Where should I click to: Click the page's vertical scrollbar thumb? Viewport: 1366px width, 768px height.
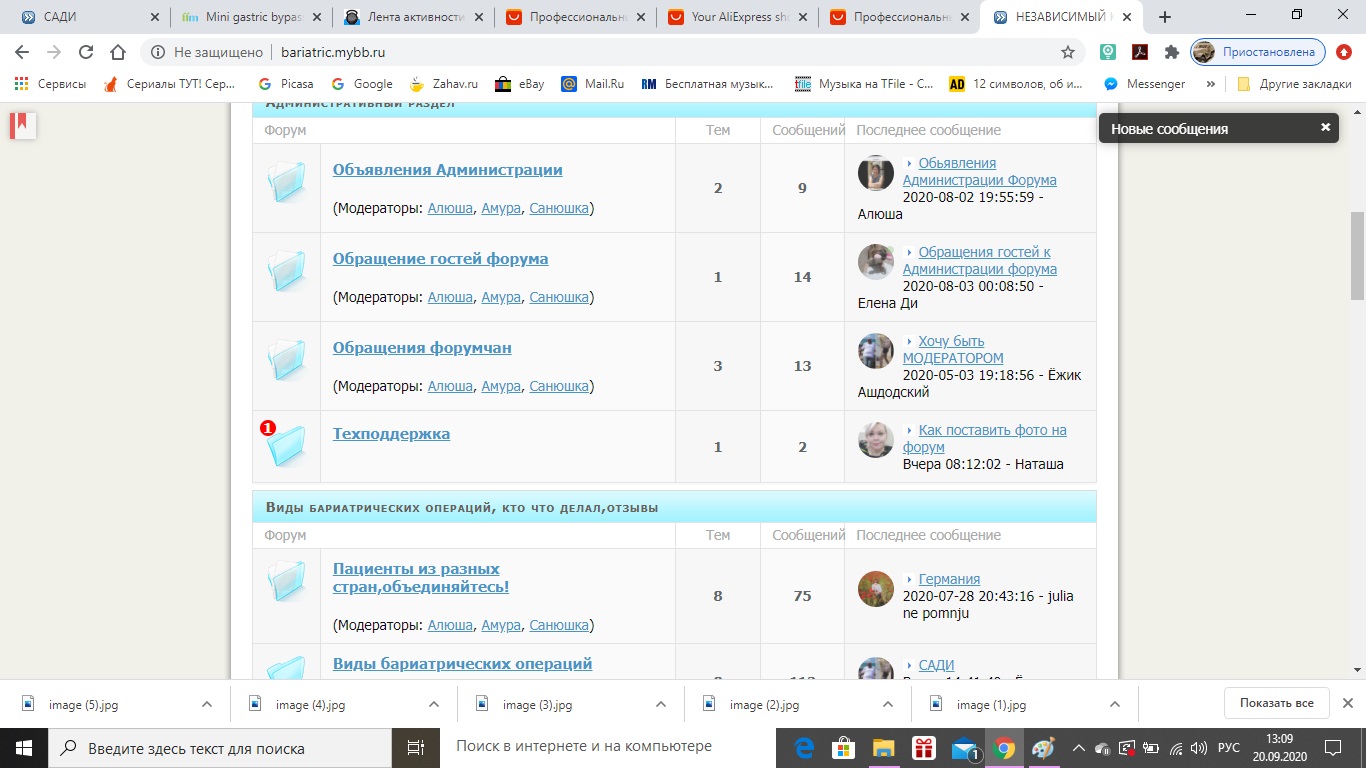(x=1358, y=255)
